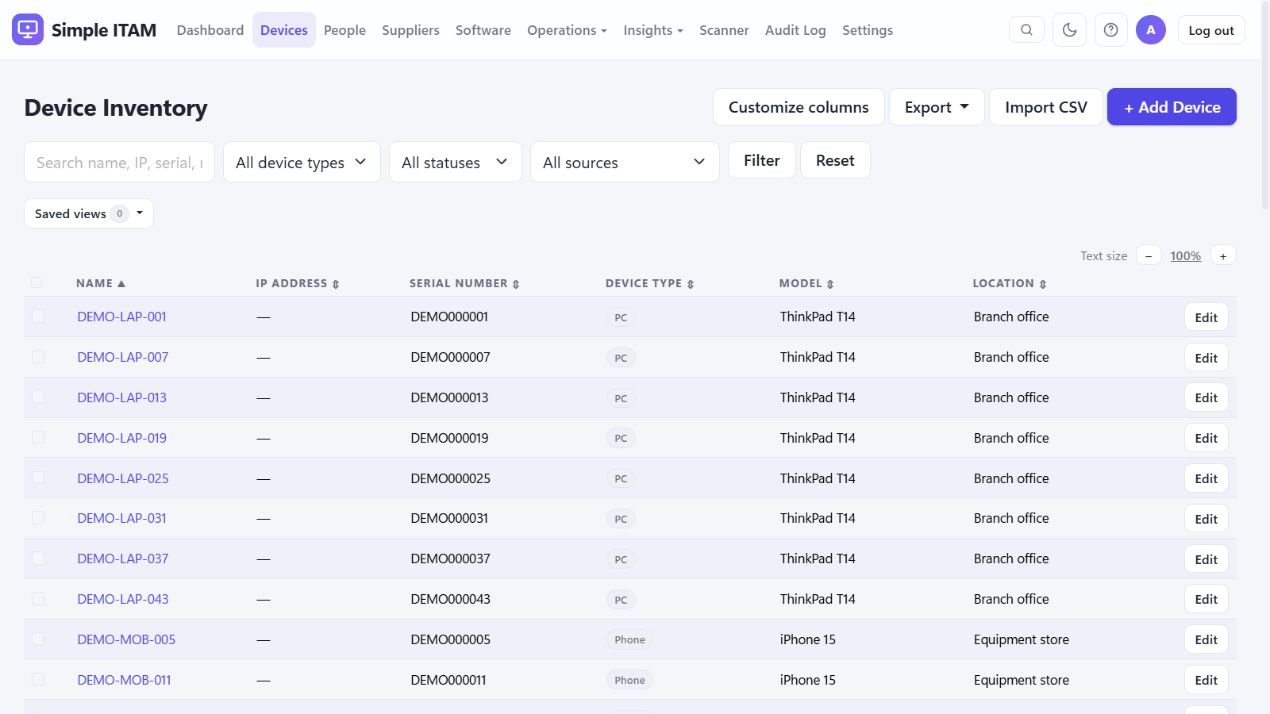
Task: Click Equipment store in DEMO-MOB-005 row
Action: 1021,639
